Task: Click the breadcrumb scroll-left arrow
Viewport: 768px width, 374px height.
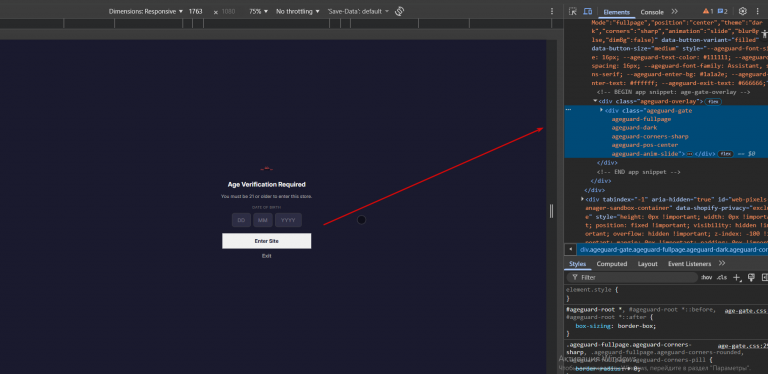Action: [x=570, y=249]
